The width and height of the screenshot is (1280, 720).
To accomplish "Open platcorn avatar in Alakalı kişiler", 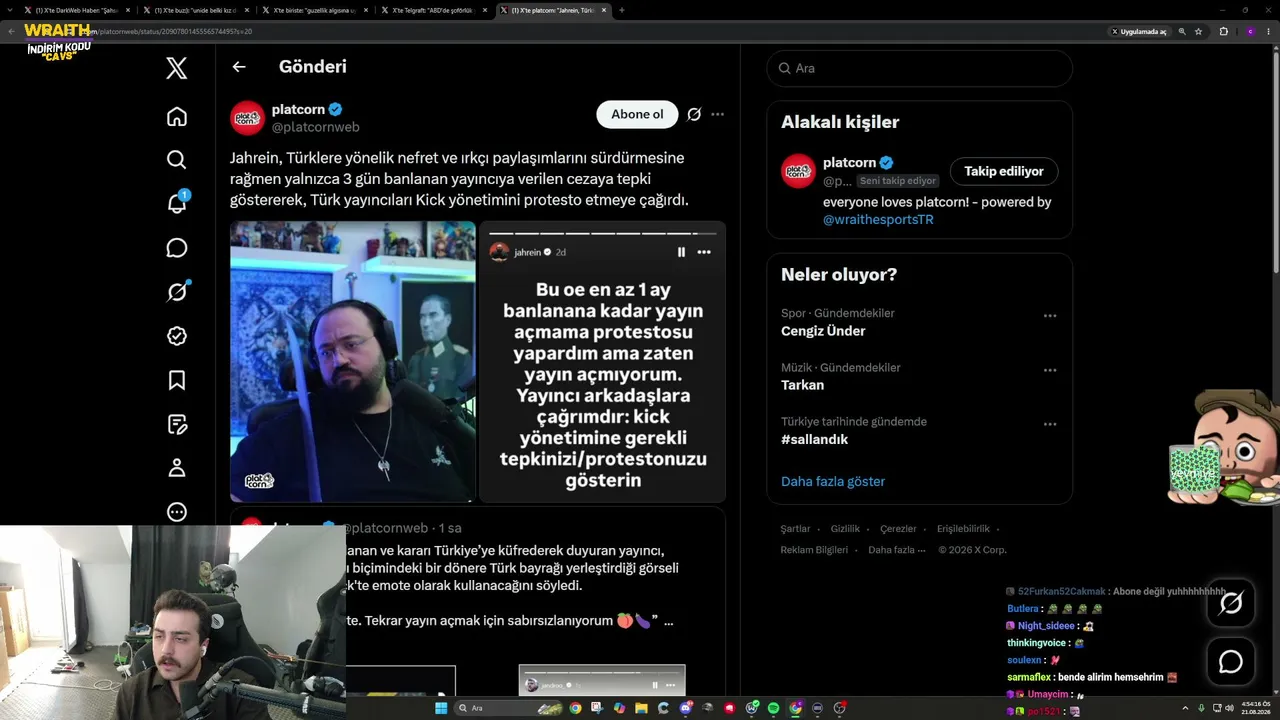I will pyautogui.click(x=798, y=171).
